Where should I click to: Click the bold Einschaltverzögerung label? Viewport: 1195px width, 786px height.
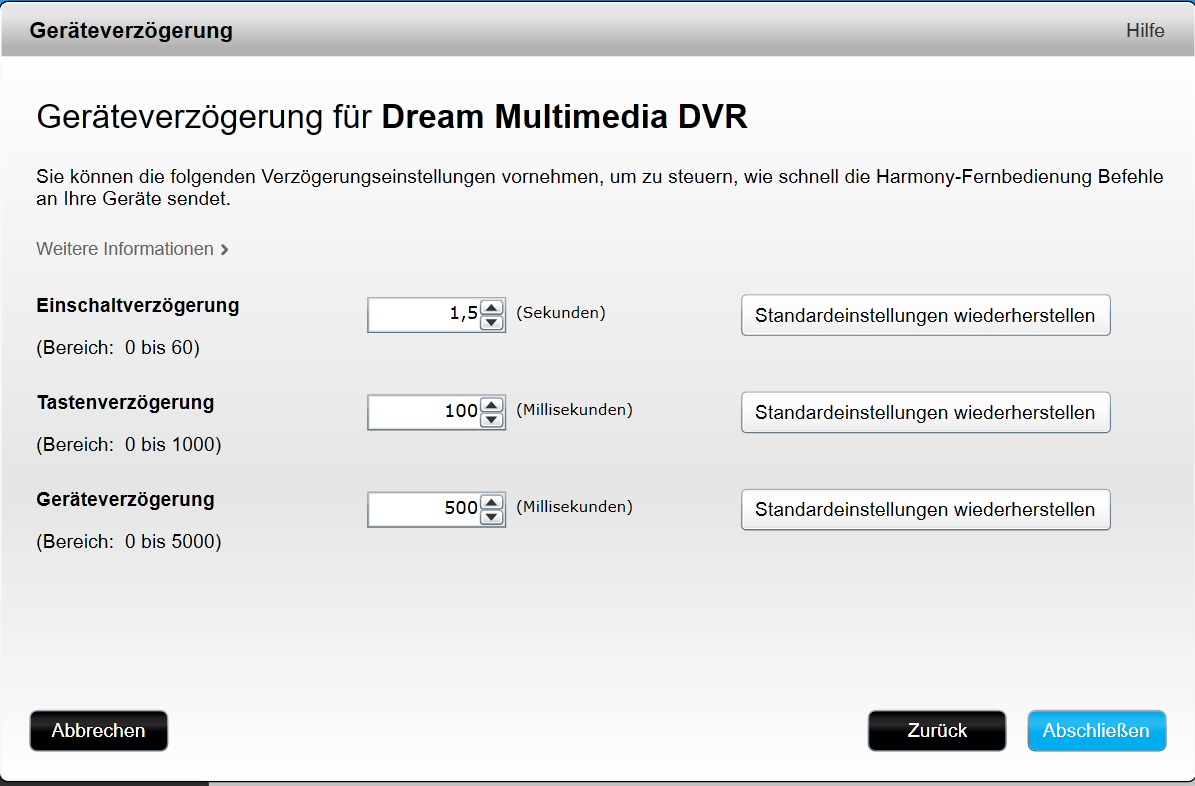tap(138, 306)
